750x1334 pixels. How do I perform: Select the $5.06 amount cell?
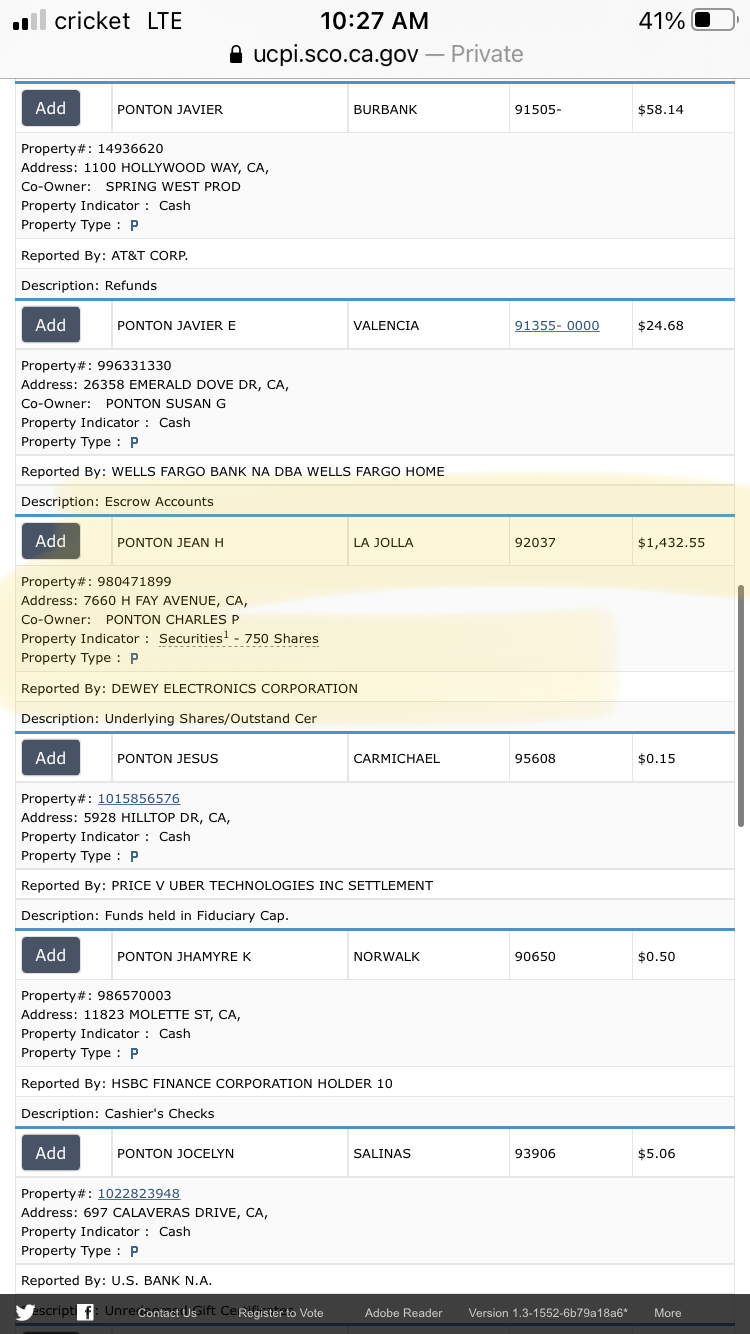(684, 1153)
